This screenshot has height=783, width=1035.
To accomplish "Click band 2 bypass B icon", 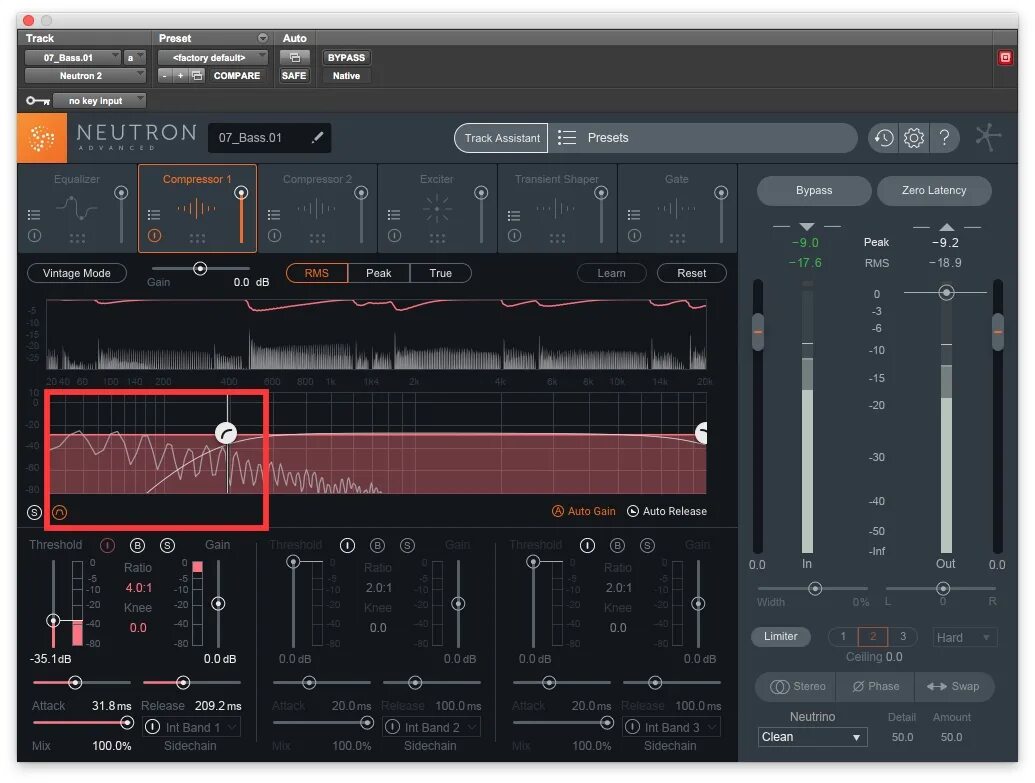I will click(x=378, y=545).
